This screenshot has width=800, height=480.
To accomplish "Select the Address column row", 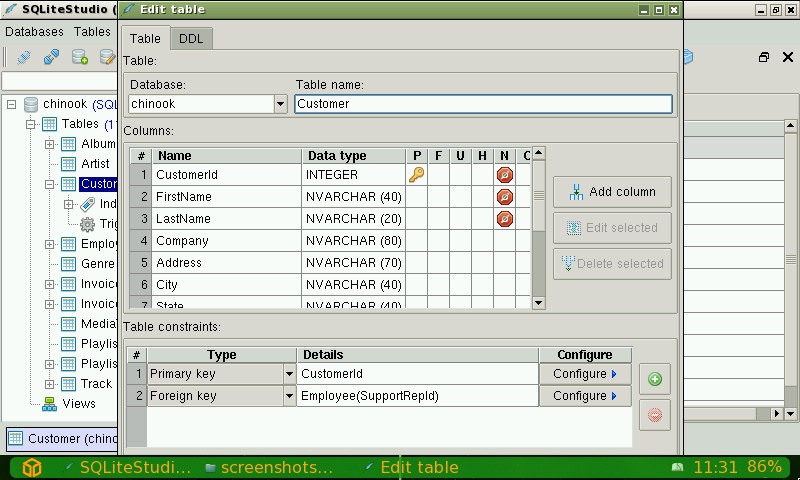I will 331,263.
